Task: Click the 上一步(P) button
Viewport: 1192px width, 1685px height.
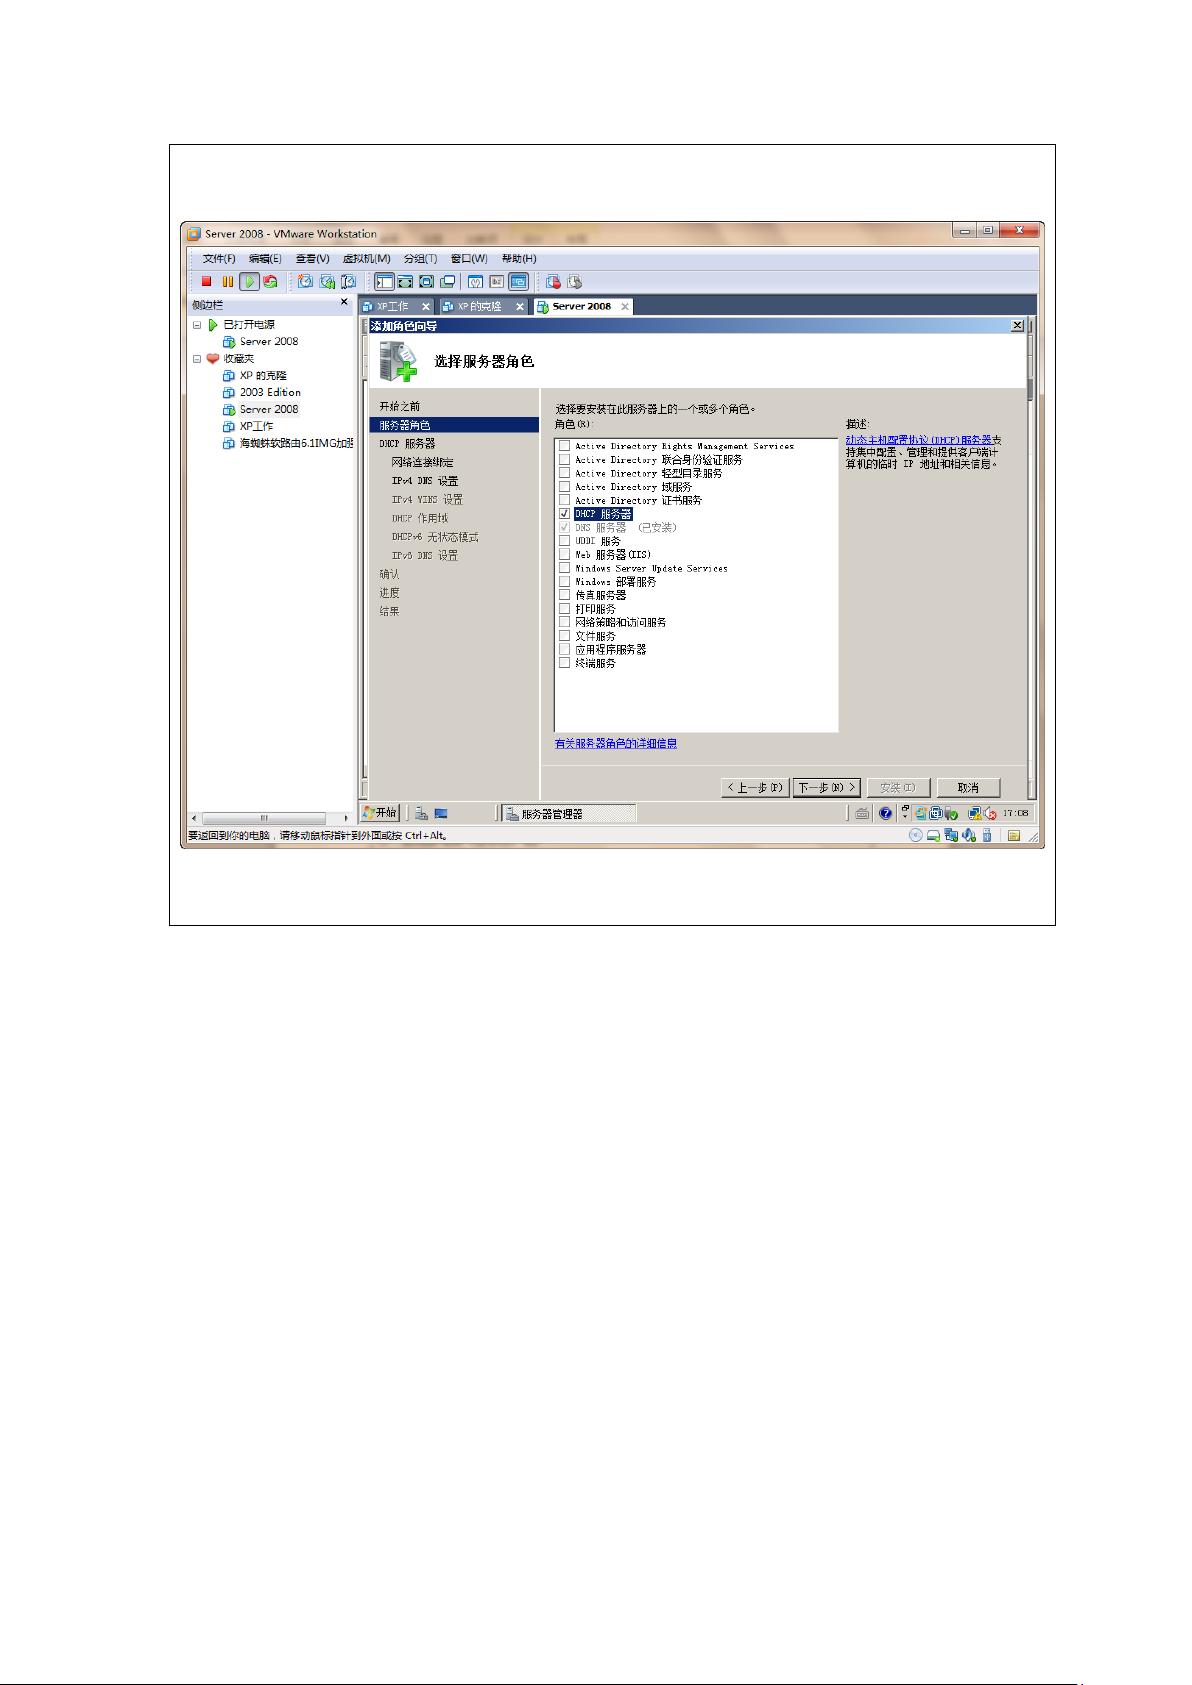Action: tap(755, 788)
